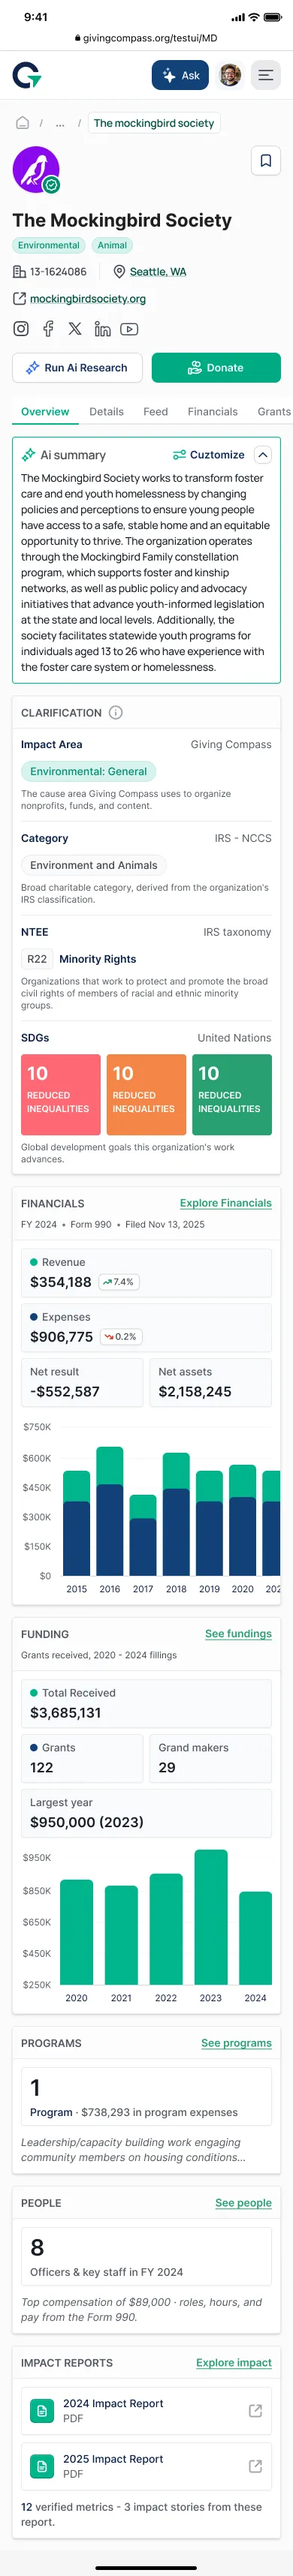The image size is (293, 2576).
Task: Click Total Received $3,685,131 card
Action: pyautogui.click(x=146, y=1703)
